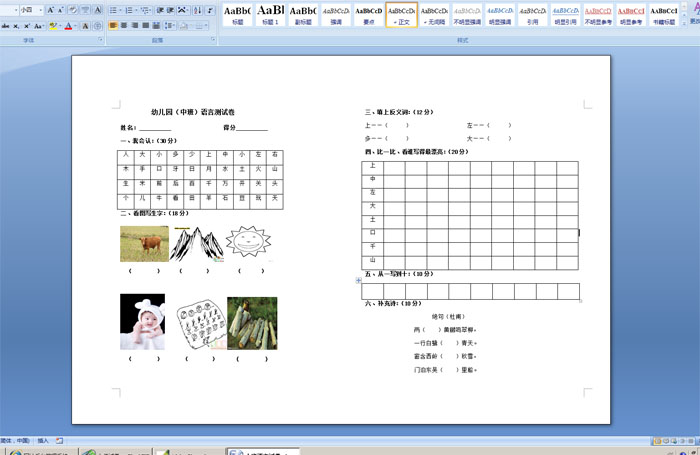700x455 pixels.
Task: Select the wood logs photo
Action: (252, 323)
